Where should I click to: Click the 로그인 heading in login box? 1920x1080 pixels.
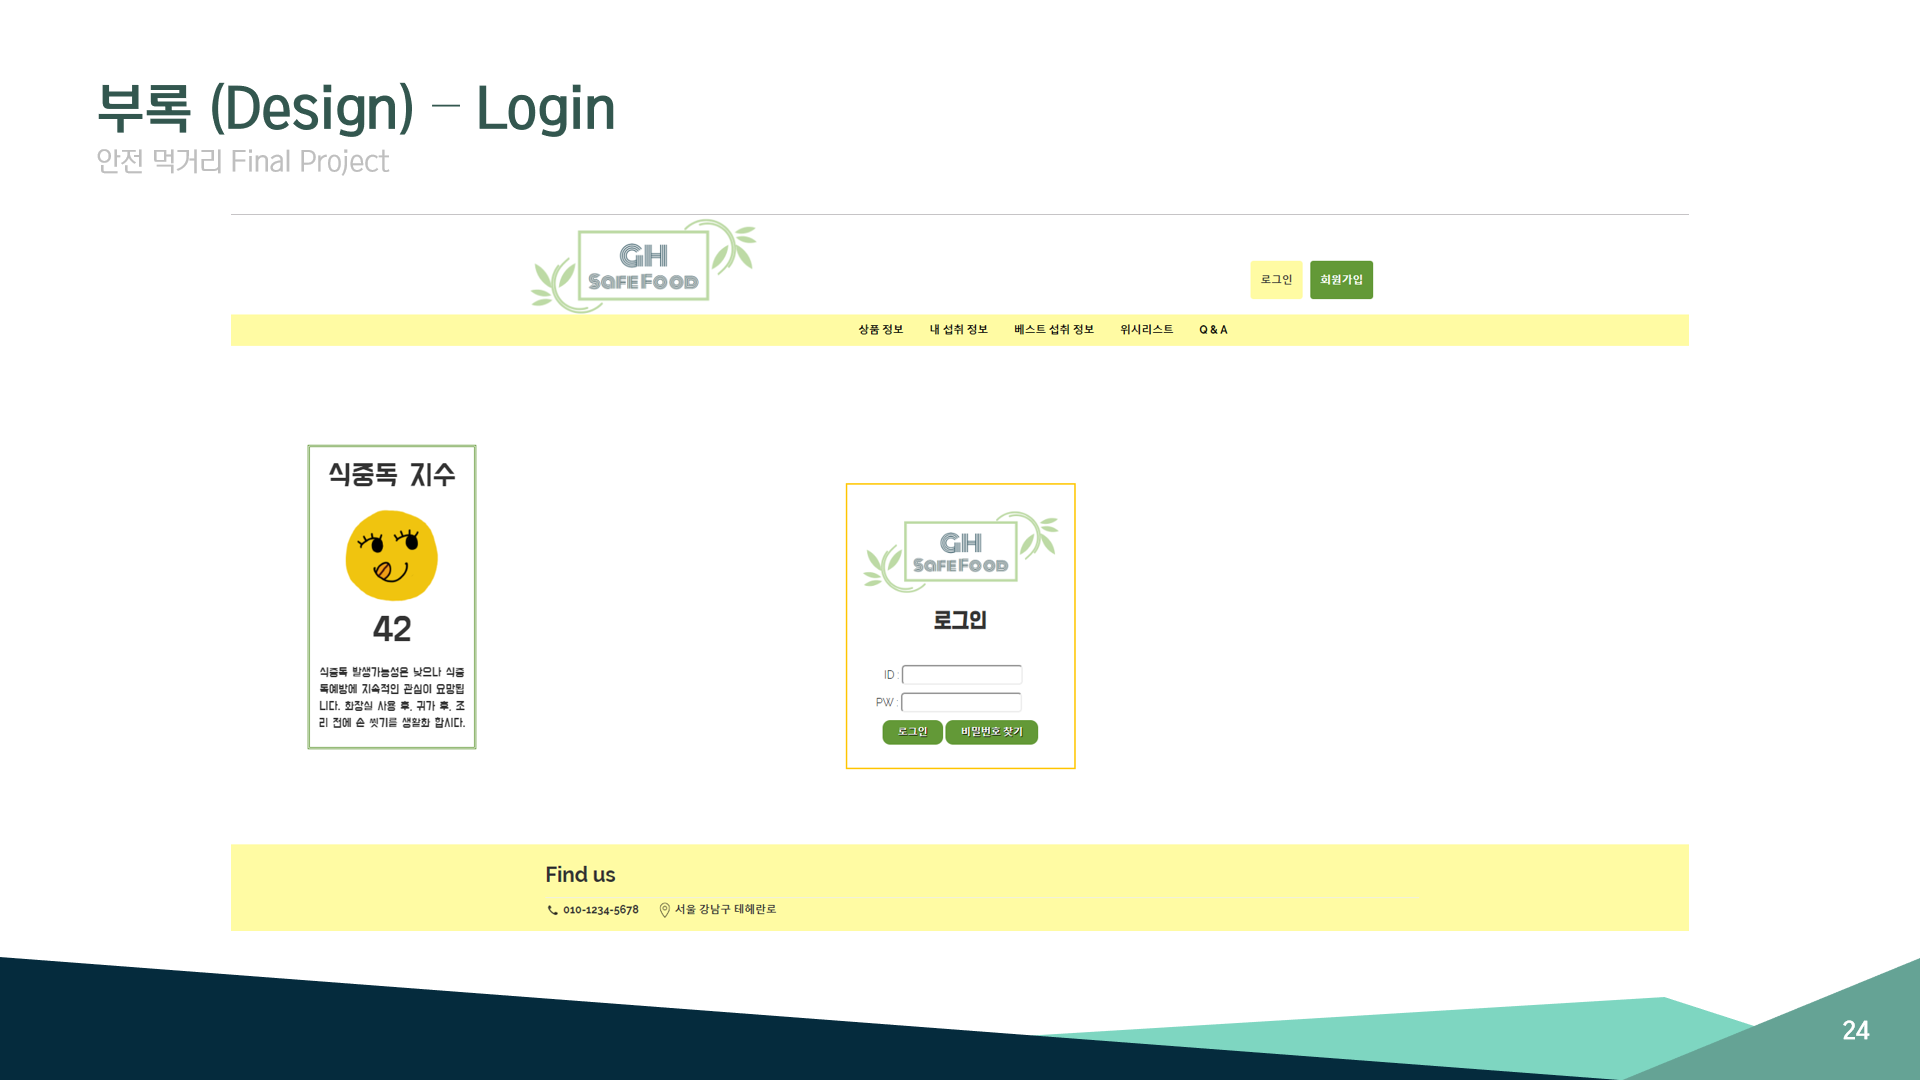(960, 620)
